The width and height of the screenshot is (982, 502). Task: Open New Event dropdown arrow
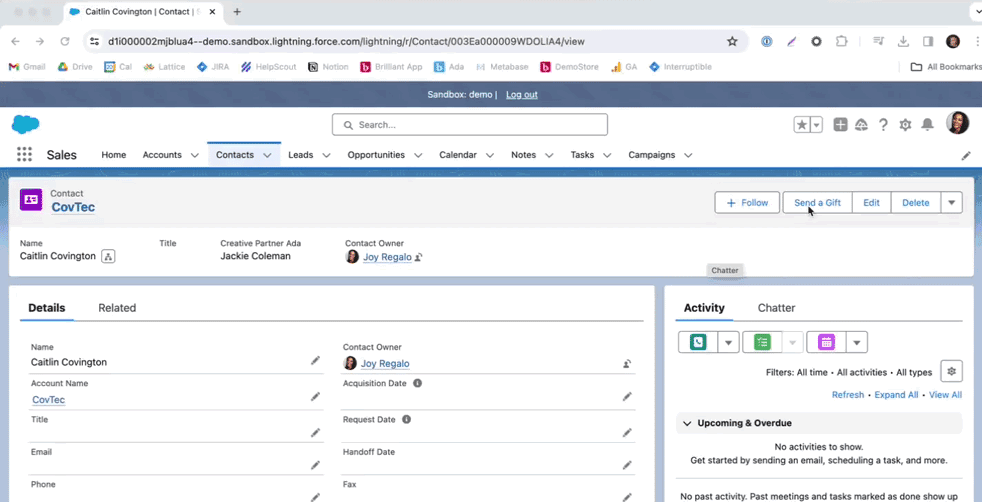pos(857,342)
